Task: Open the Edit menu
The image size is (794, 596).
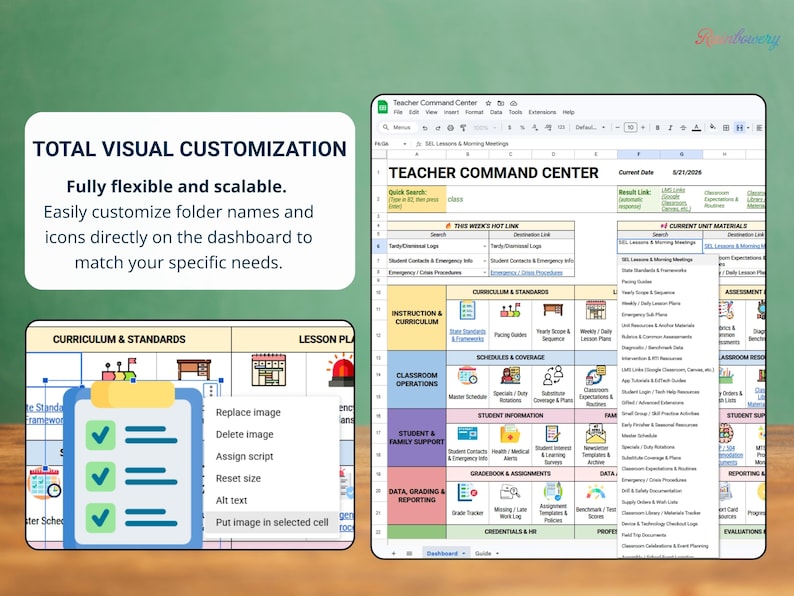Action: (414, 112)
